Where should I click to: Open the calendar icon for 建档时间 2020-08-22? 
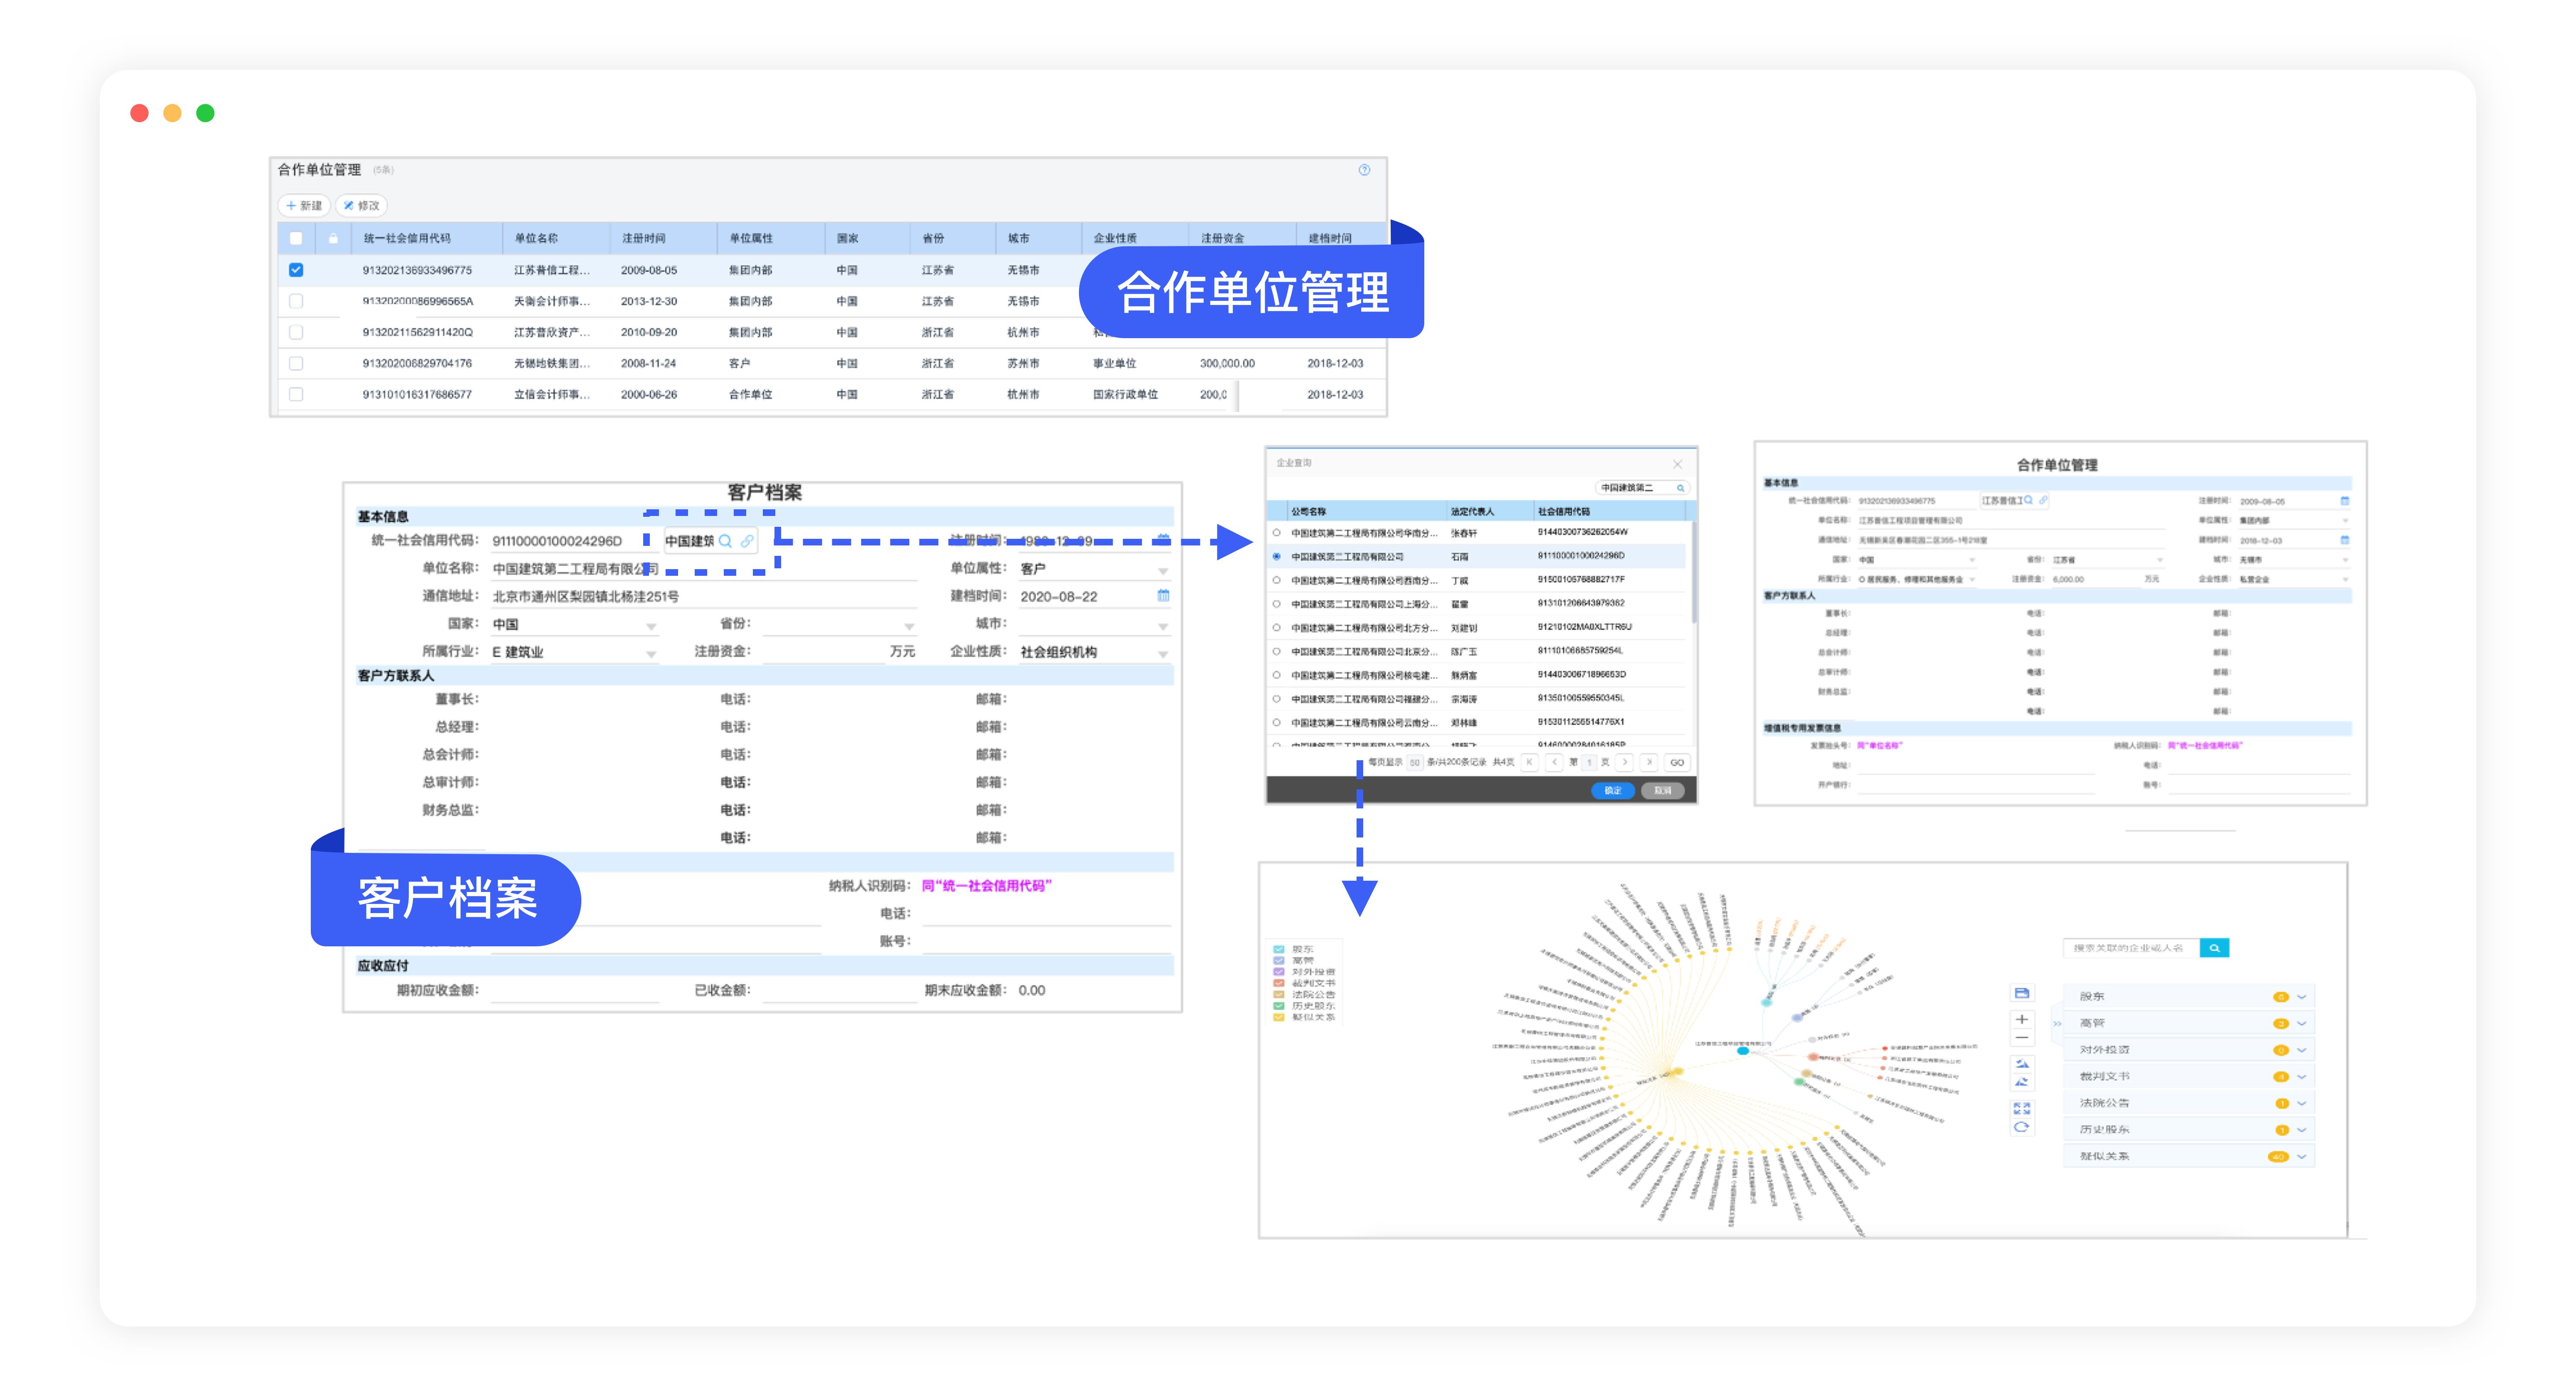(x=1163, y=596)
